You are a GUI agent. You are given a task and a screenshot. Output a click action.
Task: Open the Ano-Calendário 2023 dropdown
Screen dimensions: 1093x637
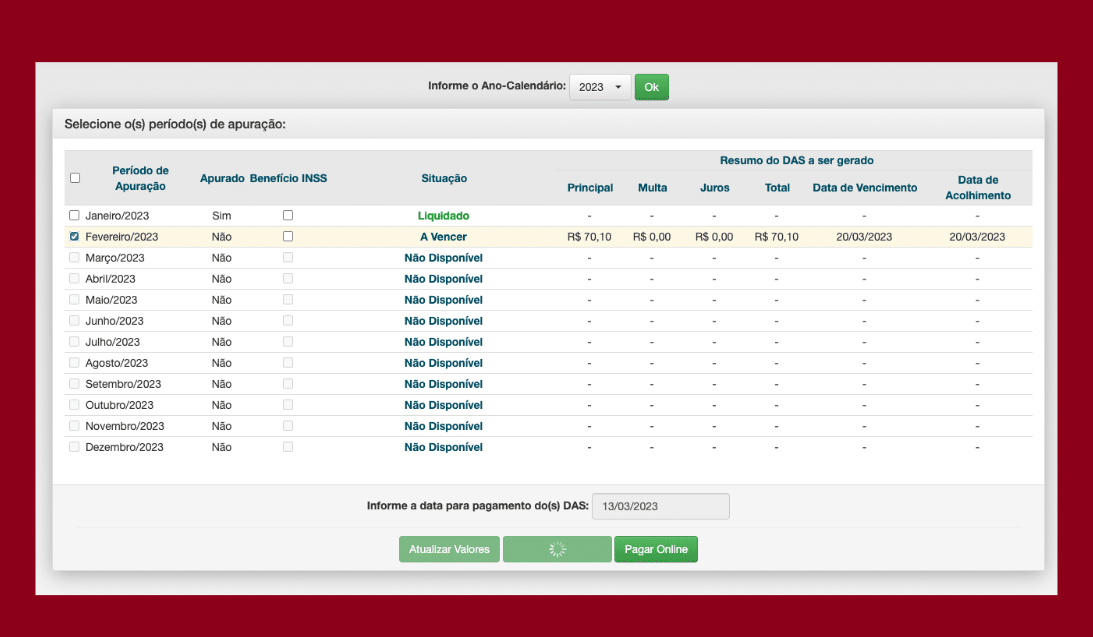(x=600, y=87)
